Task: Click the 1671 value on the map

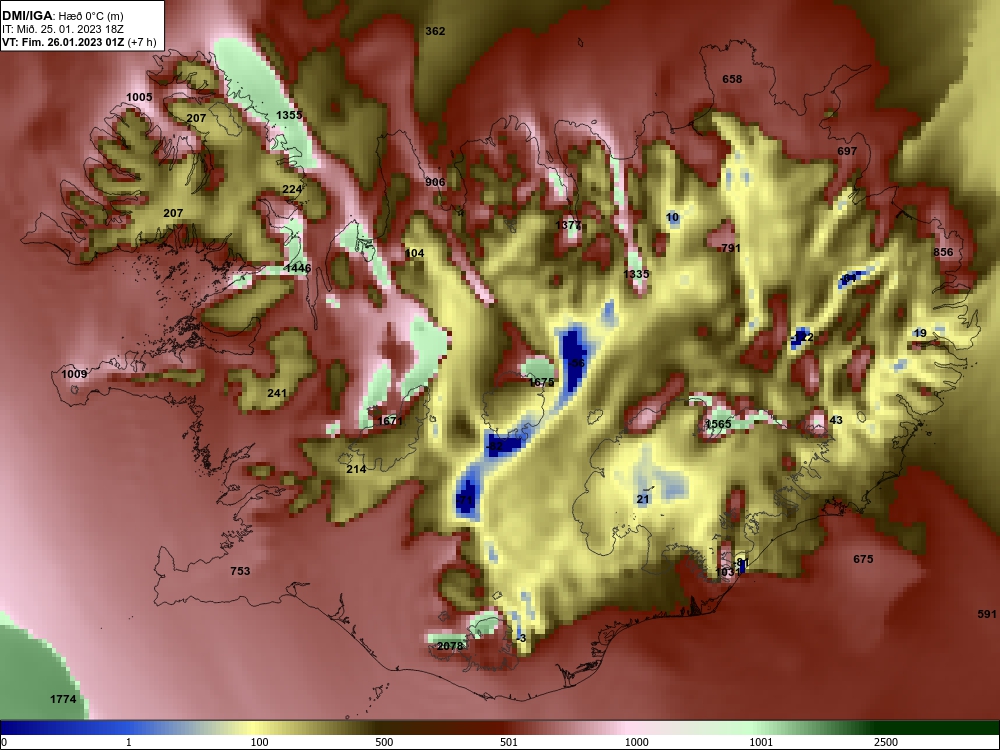Action: point(390,421)
